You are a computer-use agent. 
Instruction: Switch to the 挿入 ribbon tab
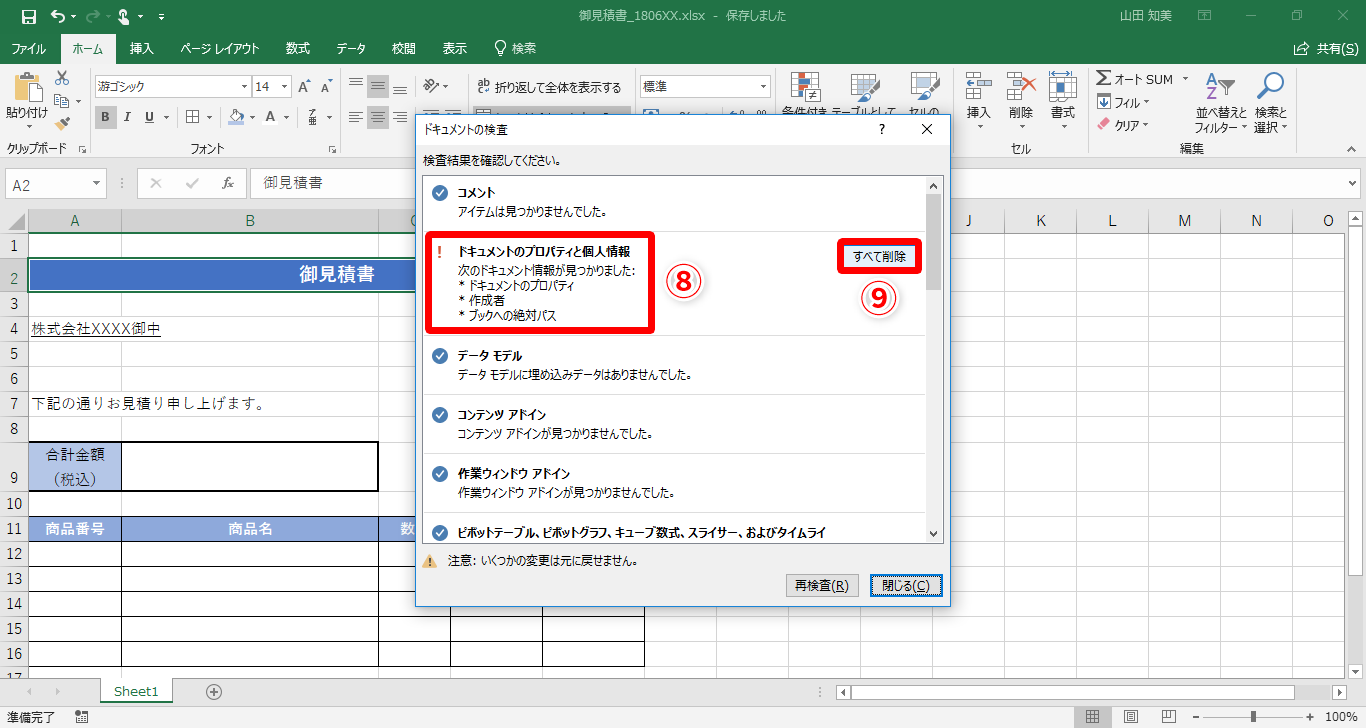(142, 48)
